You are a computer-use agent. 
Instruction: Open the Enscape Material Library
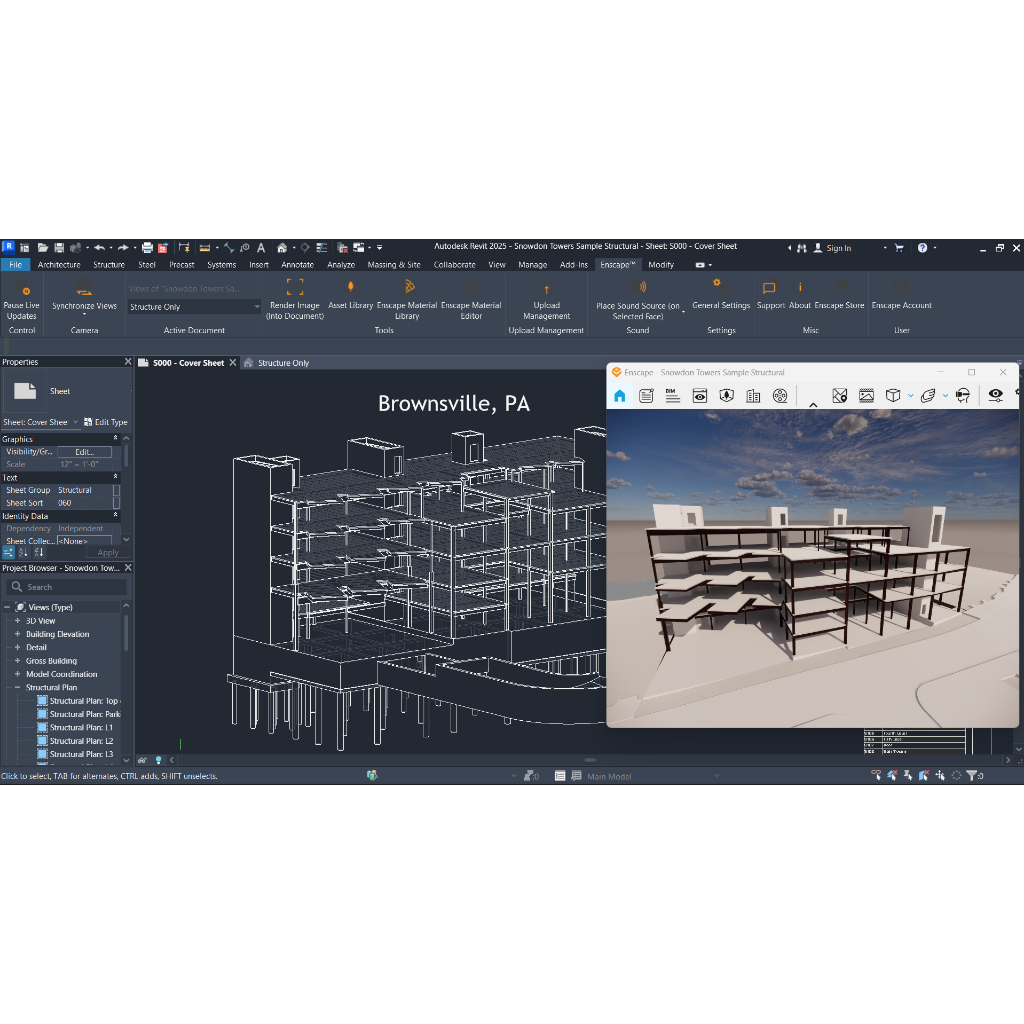(408, 287)
